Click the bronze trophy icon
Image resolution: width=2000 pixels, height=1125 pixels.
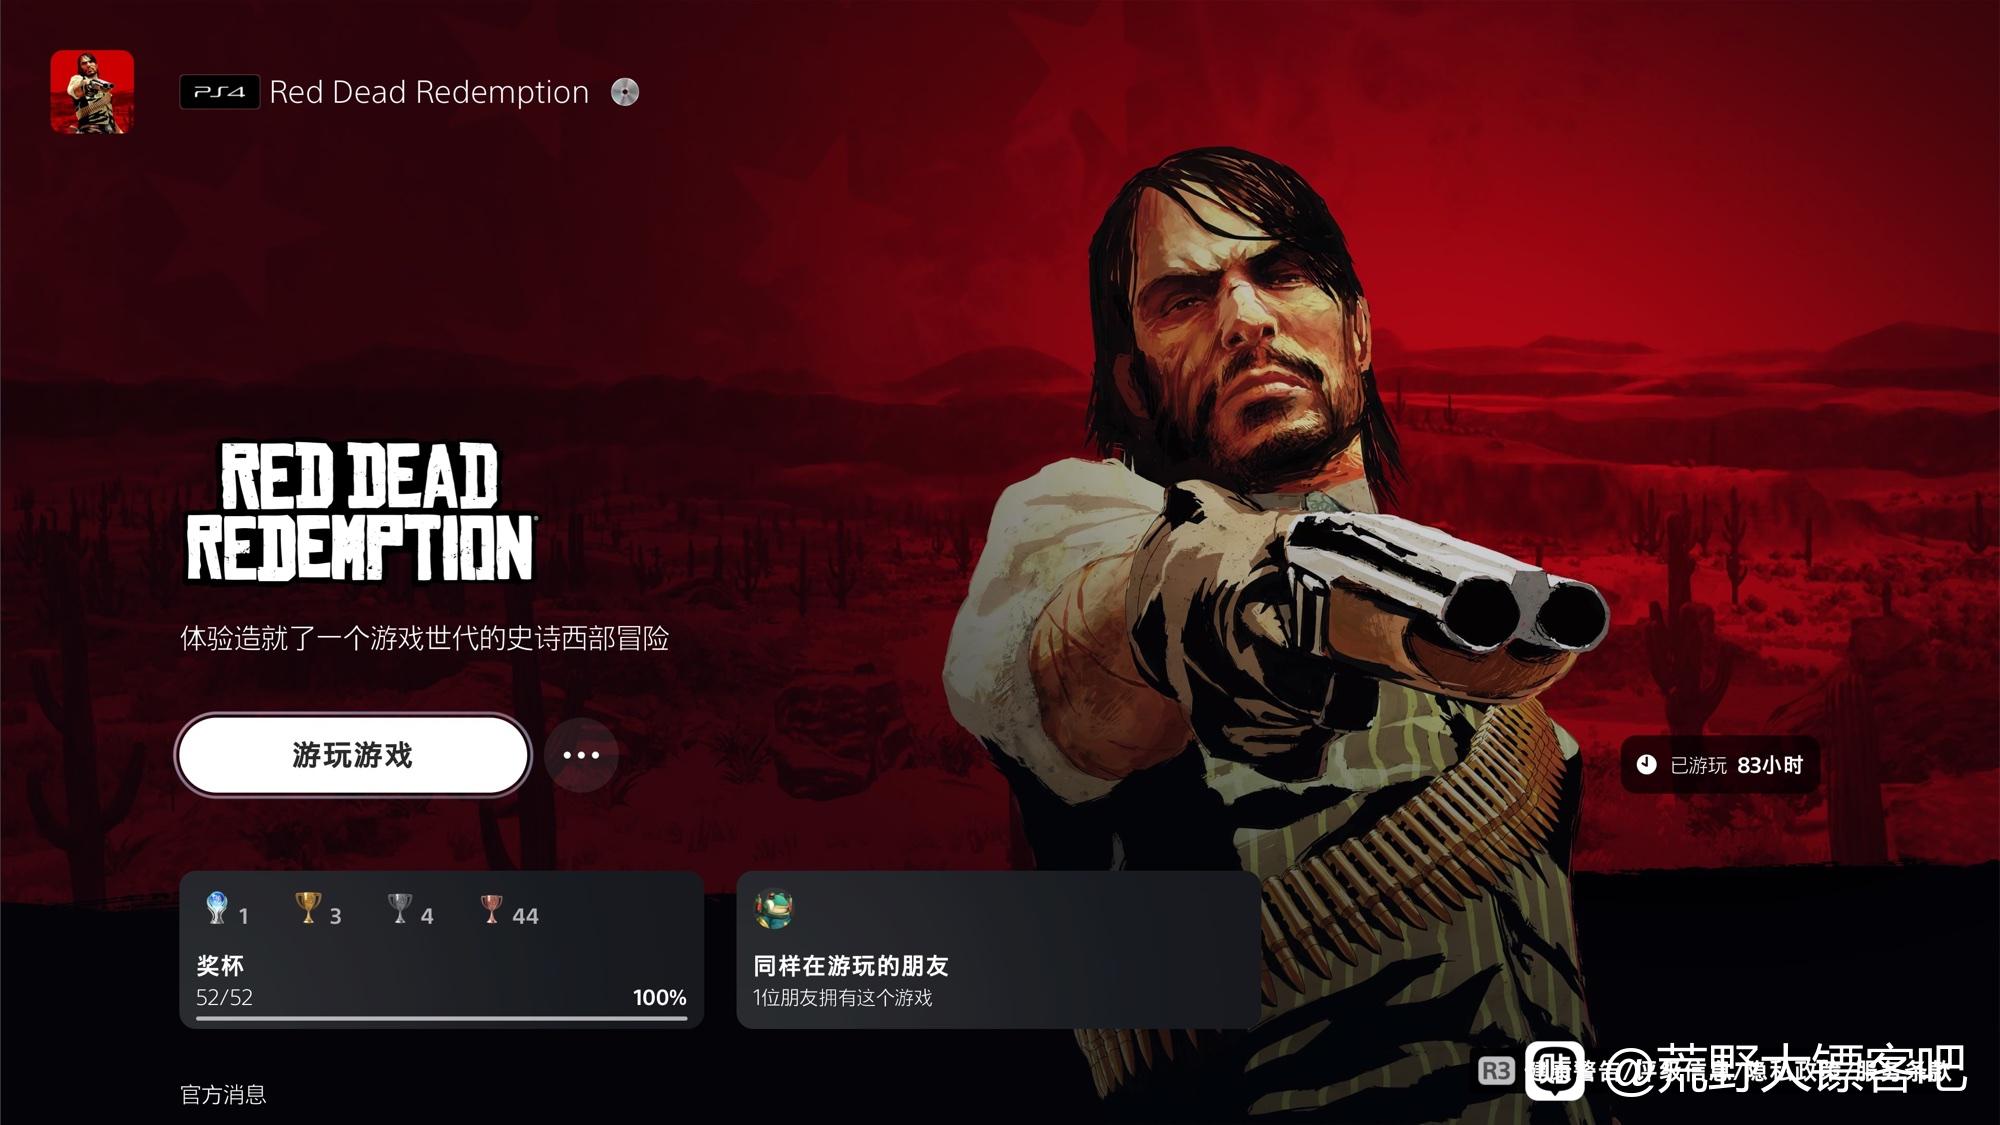pos(491,908)
